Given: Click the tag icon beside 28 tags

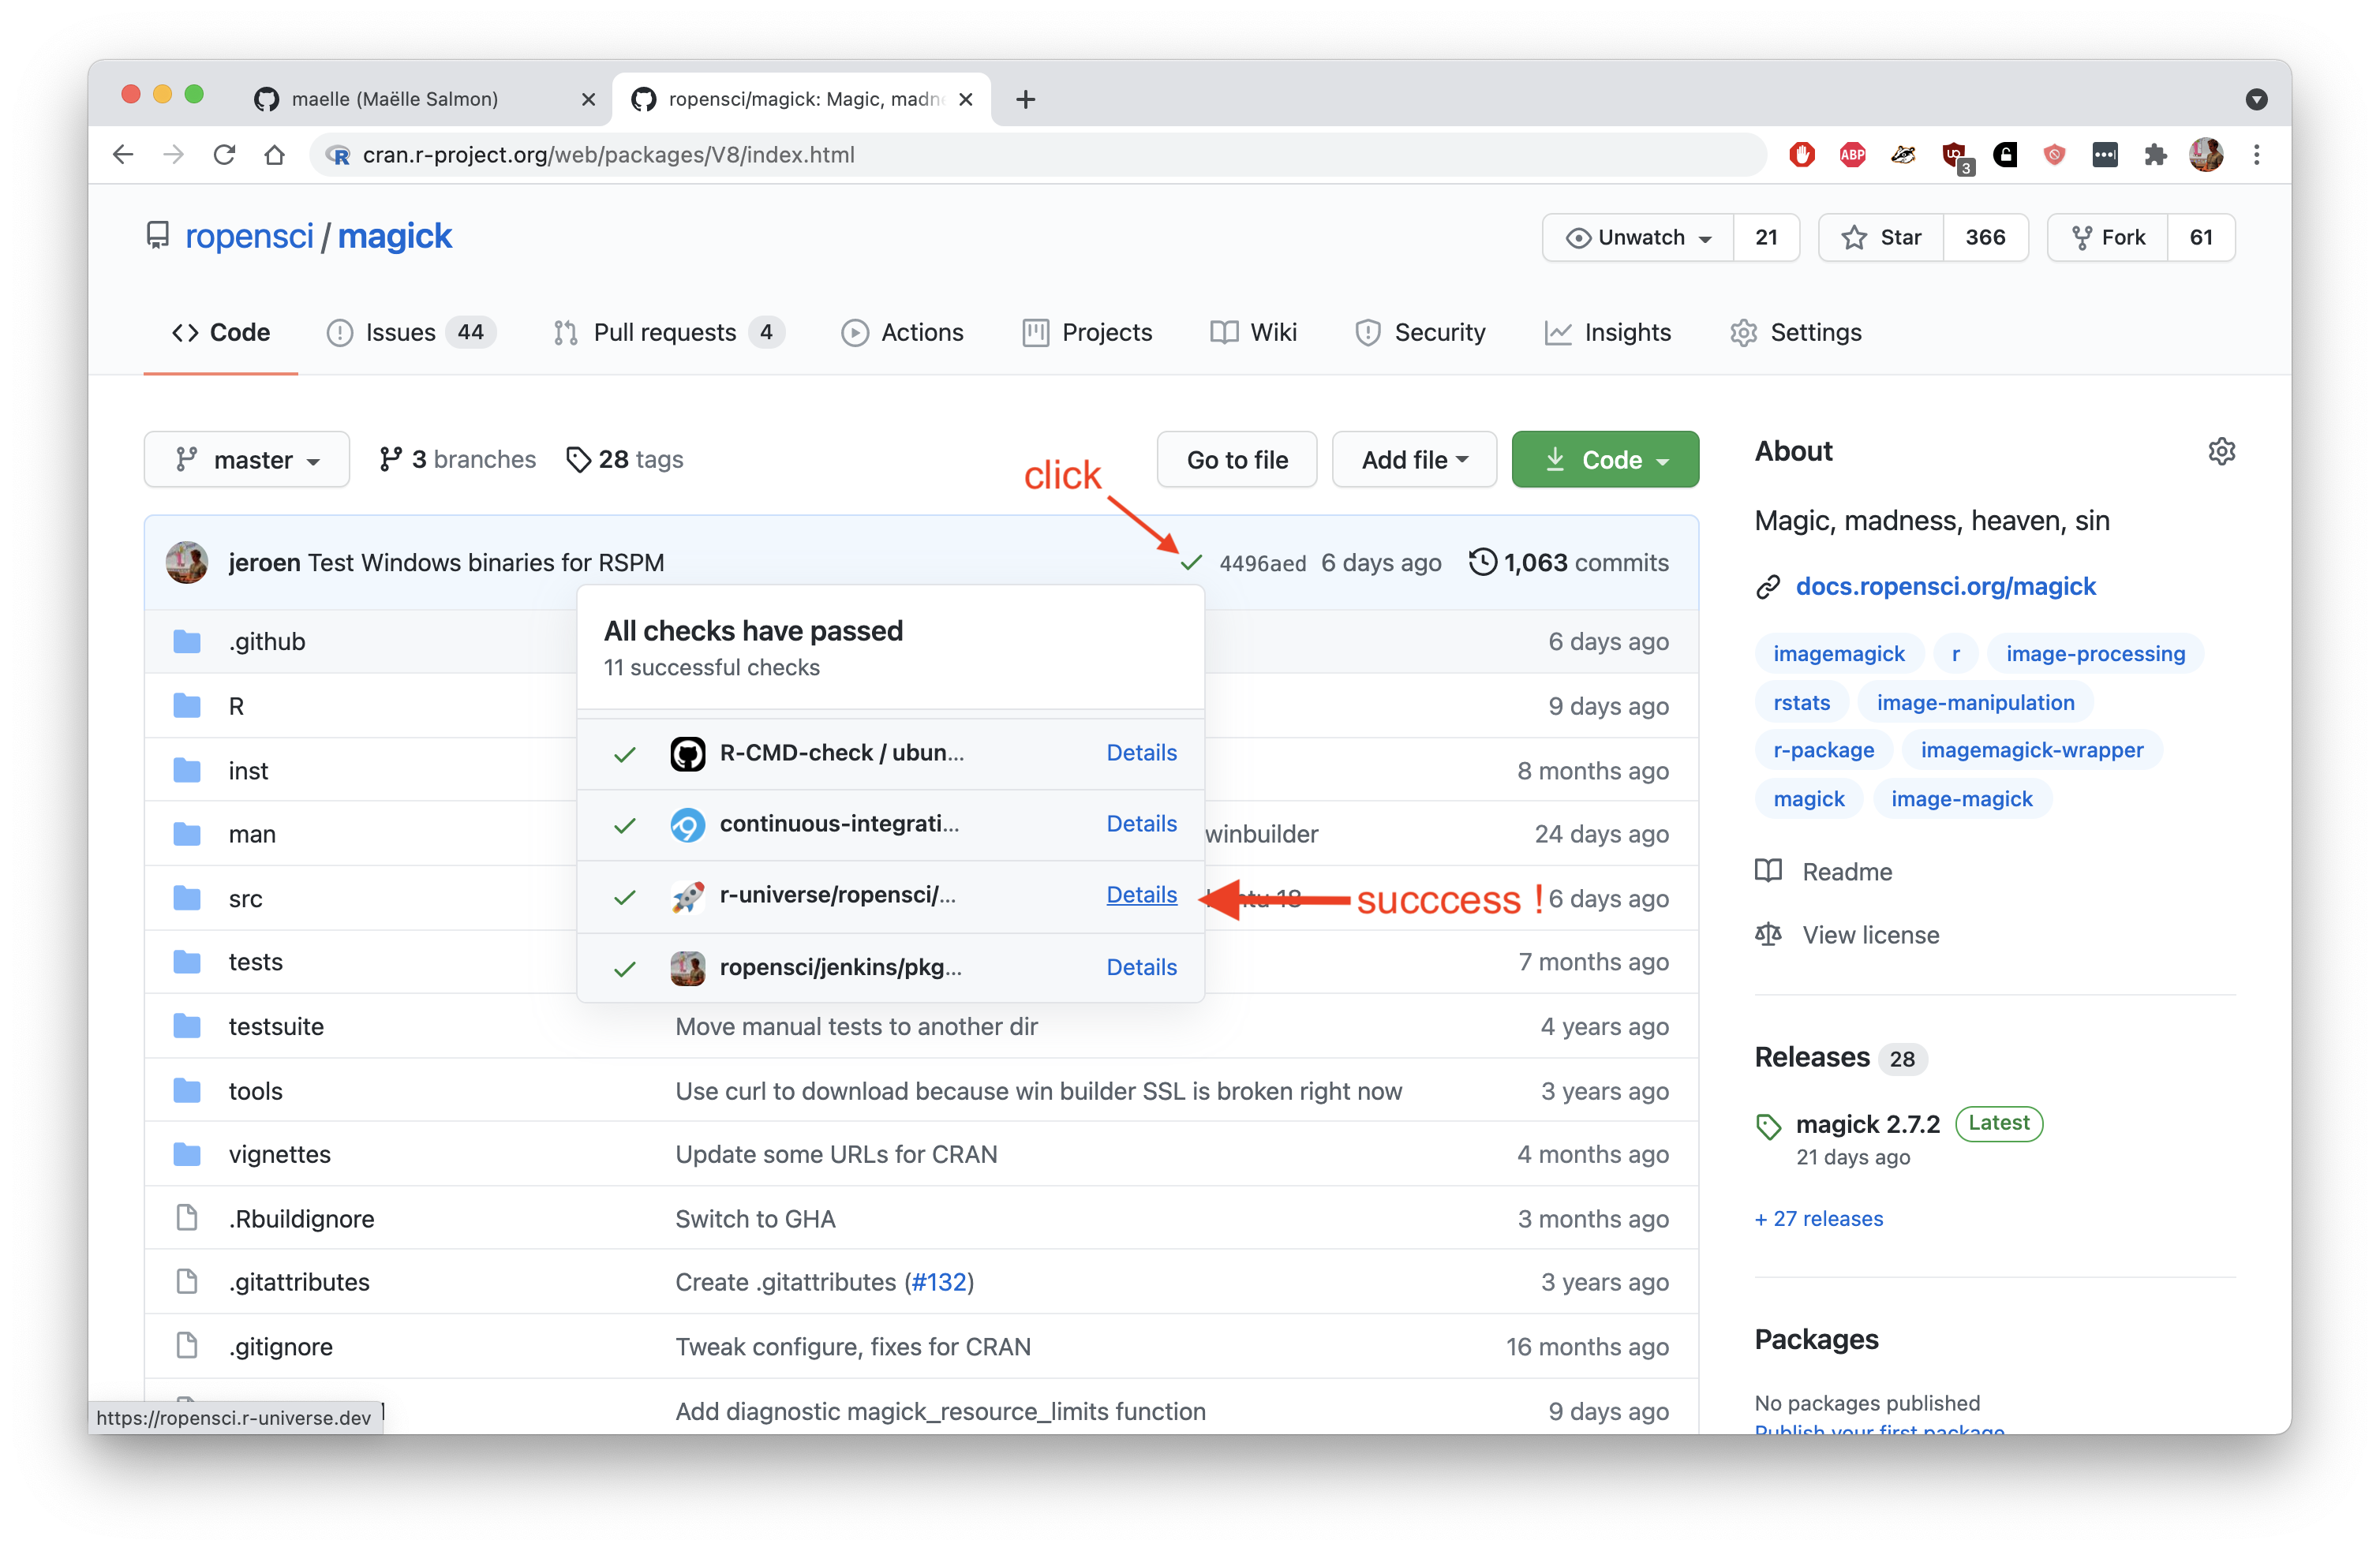Looking at the screenshot, I should coord(578,459).
